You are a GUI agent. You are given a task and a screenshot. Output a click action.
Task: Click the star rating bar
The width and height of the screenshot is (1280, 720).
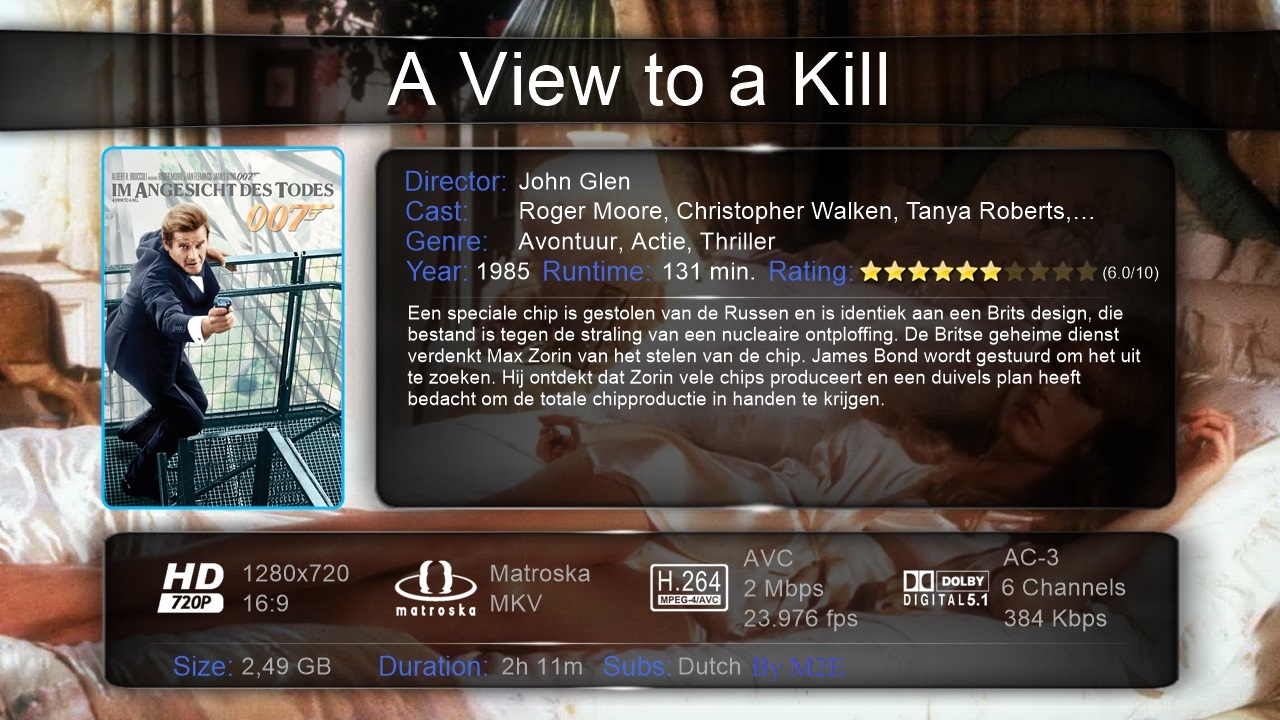click(x=979, y=271)
